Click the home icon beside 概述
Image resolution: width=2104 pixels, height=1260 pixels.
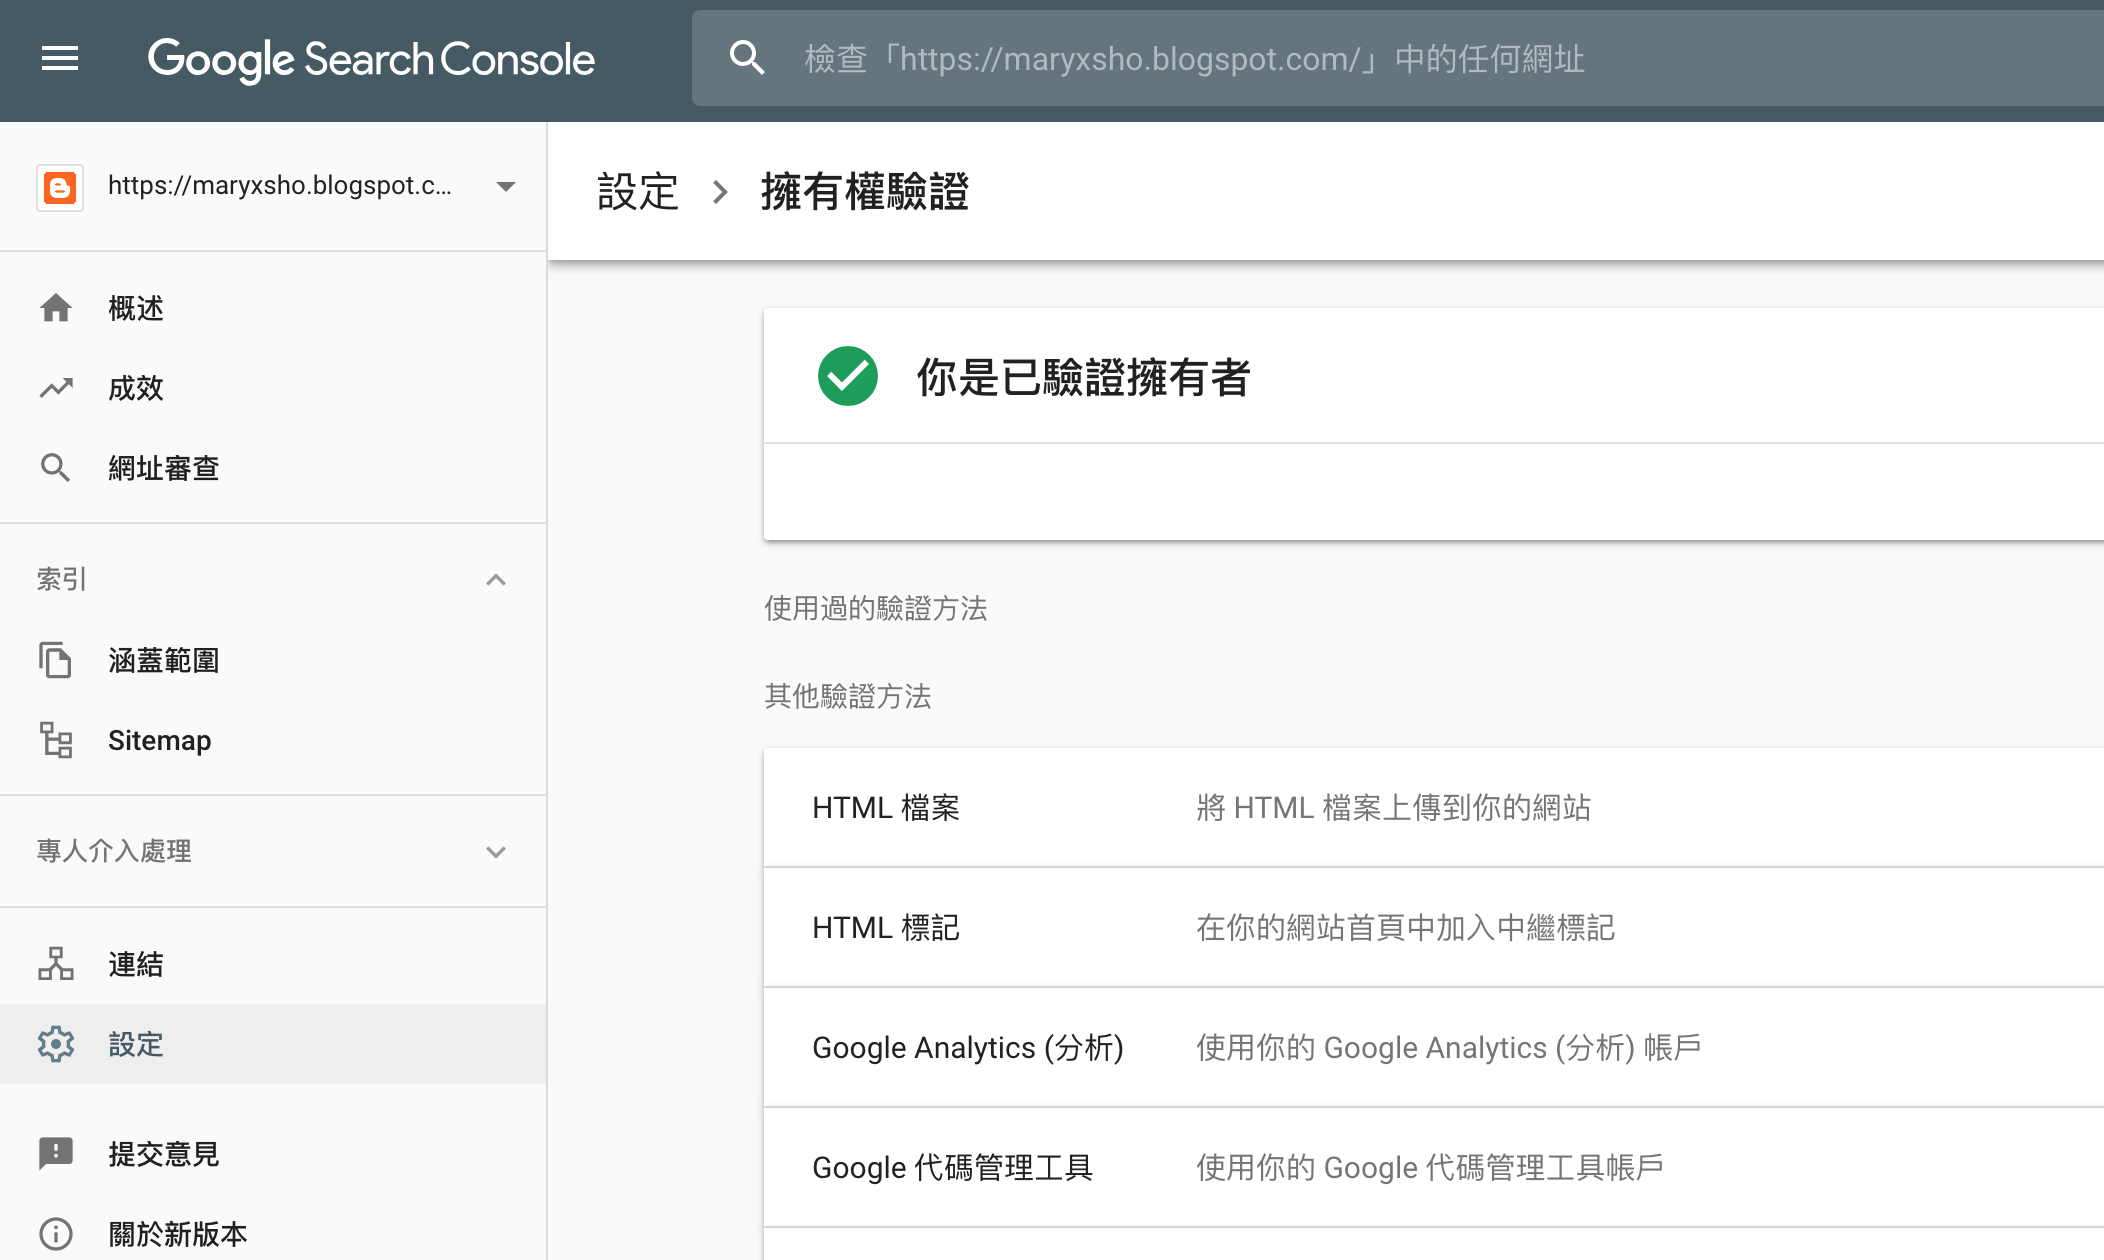point(56,308)
